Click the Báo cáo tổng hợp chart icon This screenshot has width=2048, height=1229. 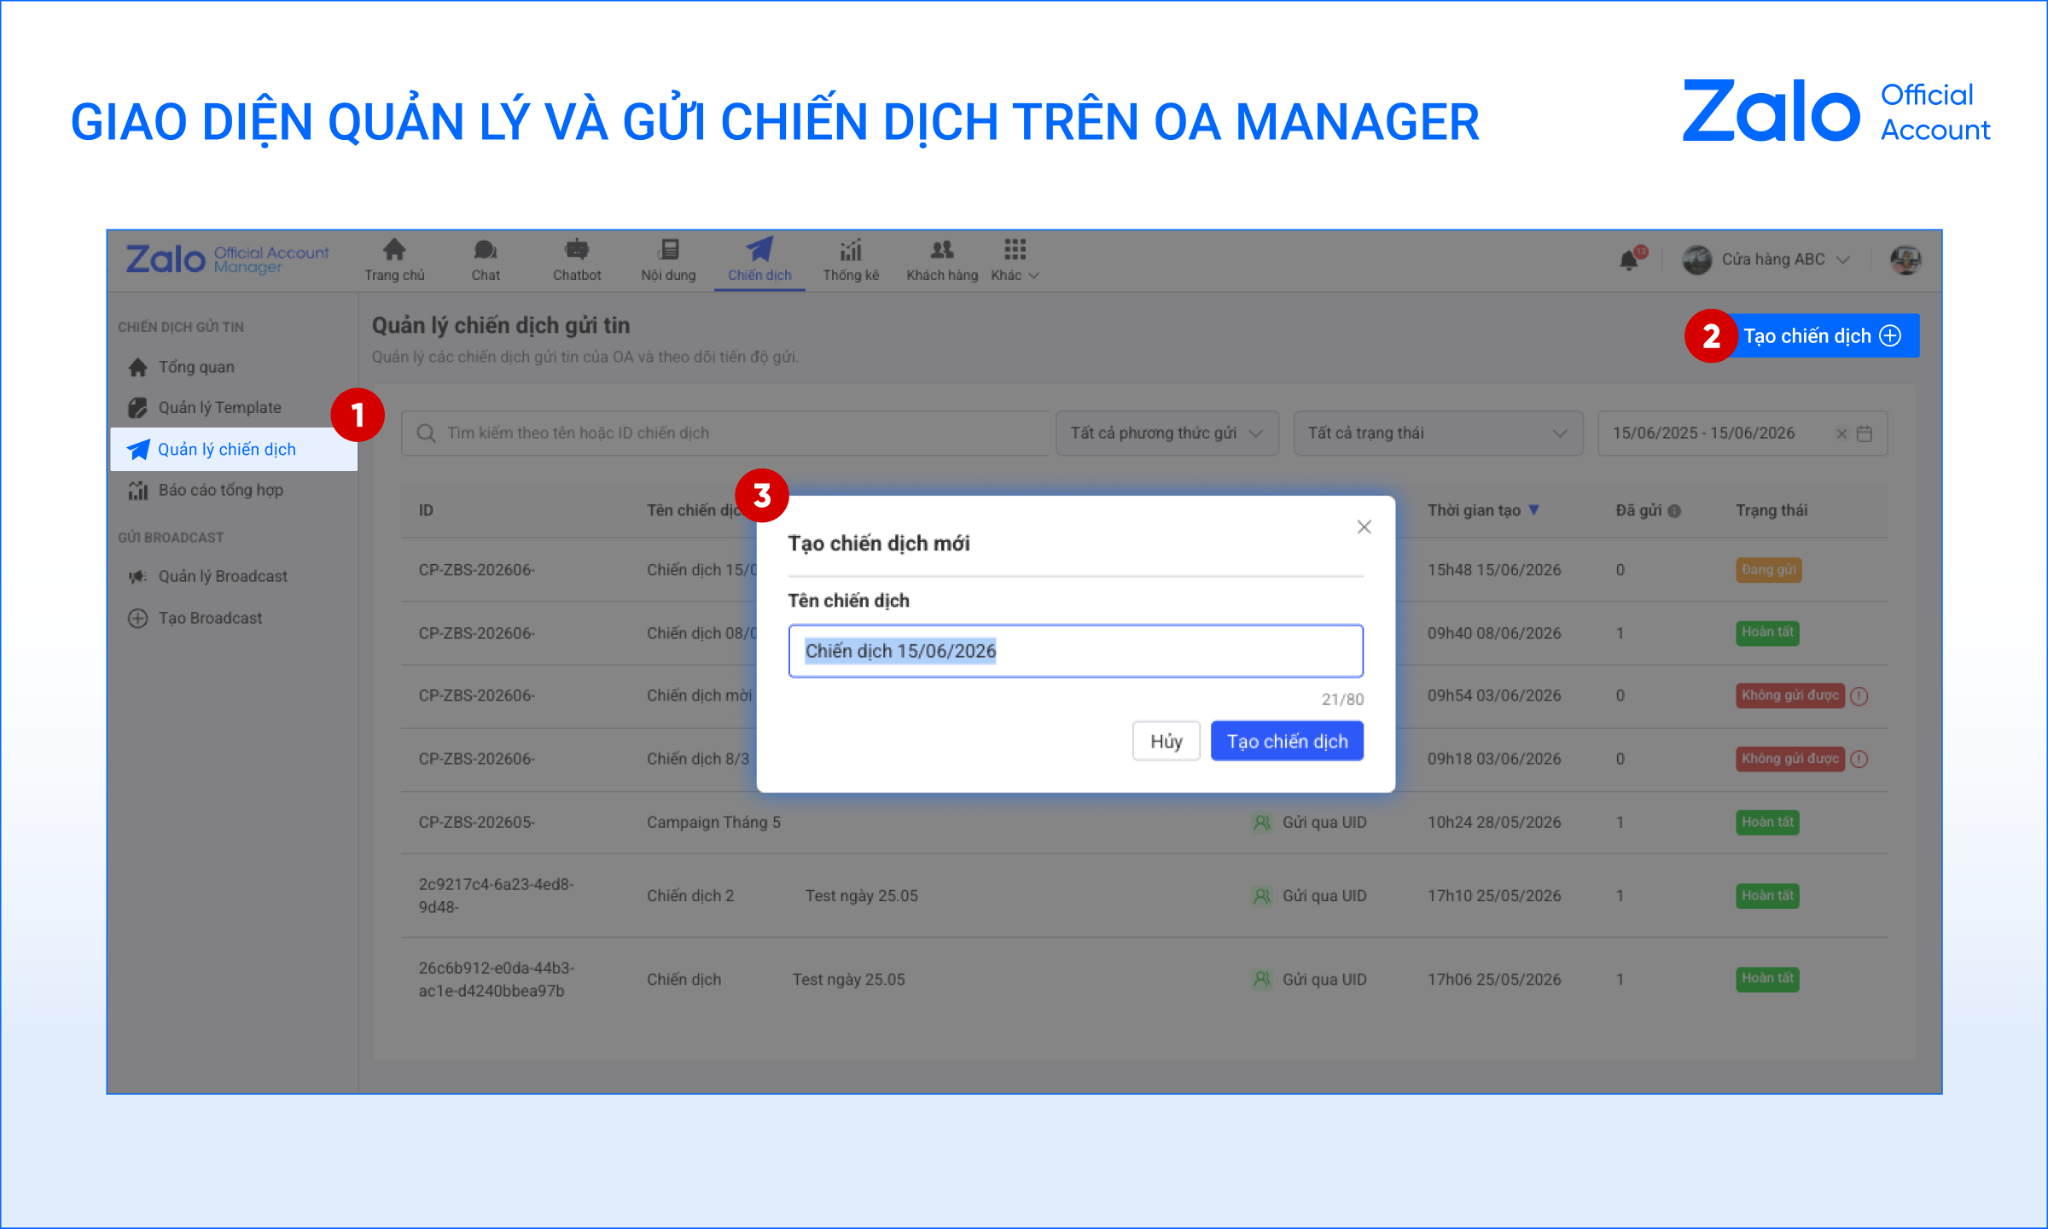tap(138, 491)
